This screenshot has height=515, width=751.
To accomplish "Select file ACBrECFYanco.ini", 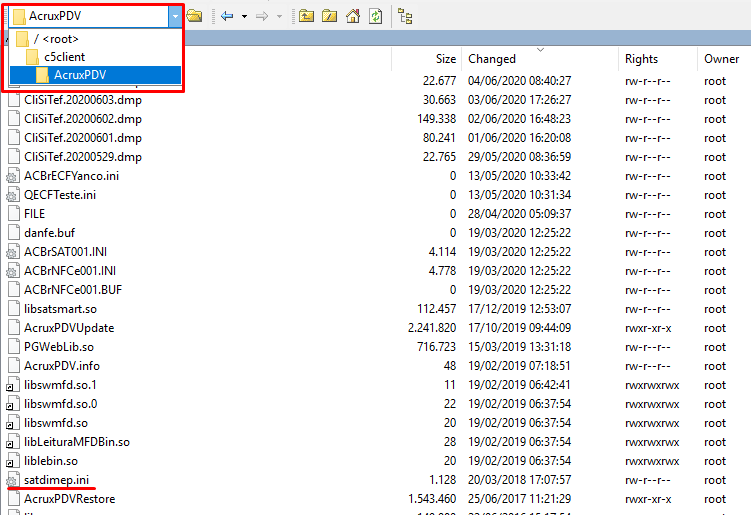I will coord(71,176).
